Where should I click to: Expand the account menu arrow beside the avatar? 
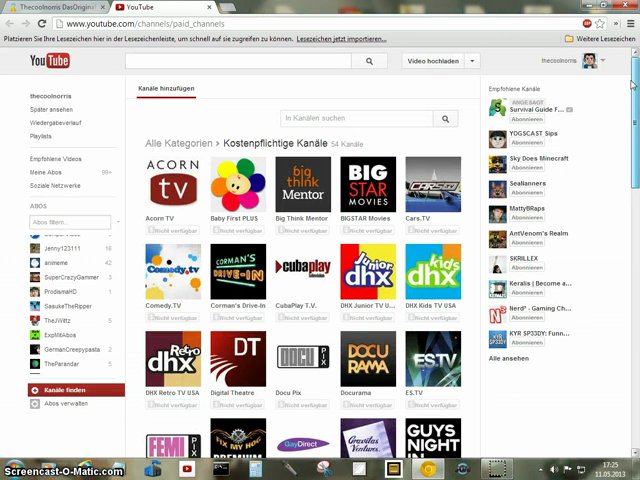(x=603, y=61)
